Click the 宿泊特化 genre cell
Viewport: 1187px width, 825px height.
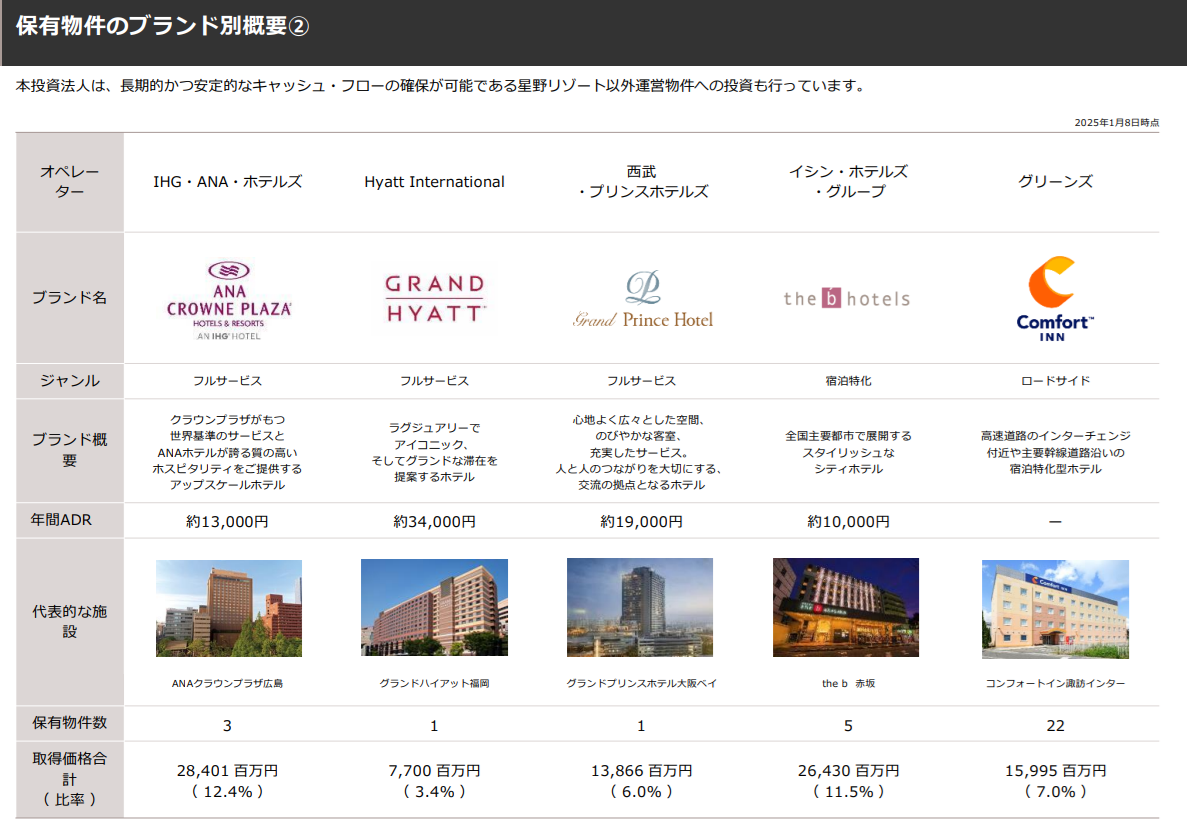(849, 381)
